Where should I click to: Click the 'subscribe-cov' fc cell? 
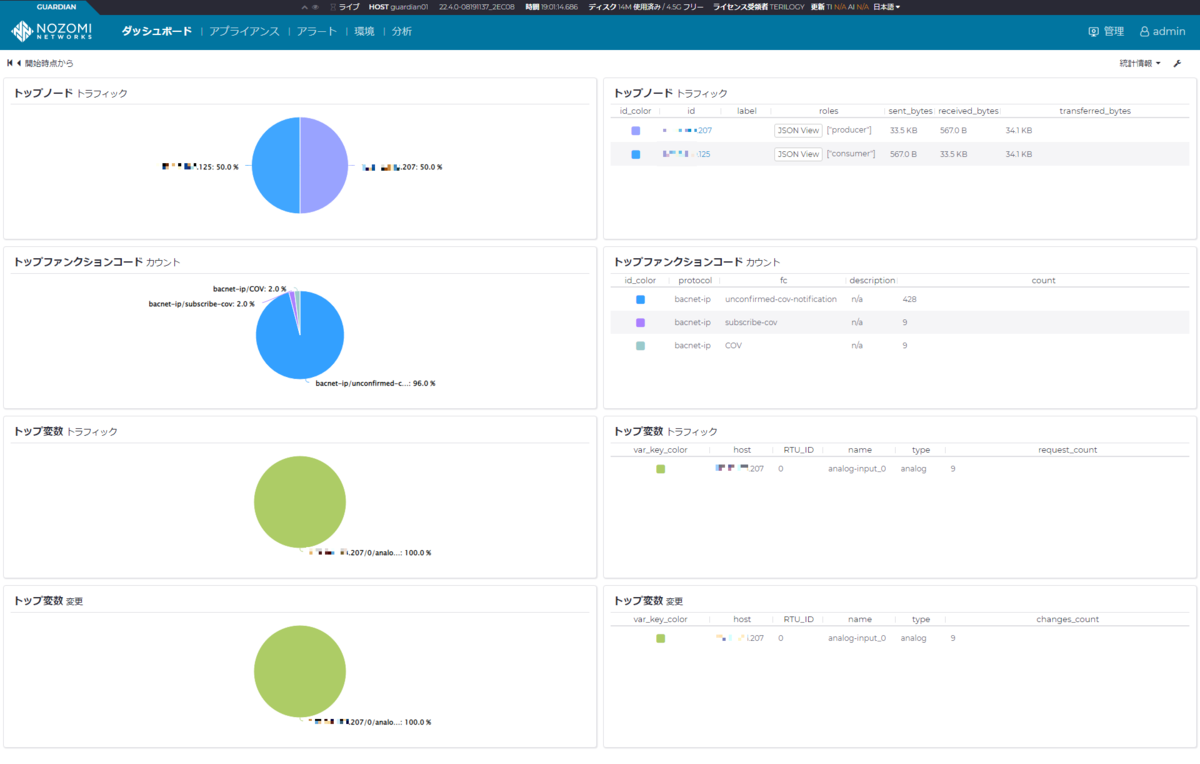(x=750, y=322)
